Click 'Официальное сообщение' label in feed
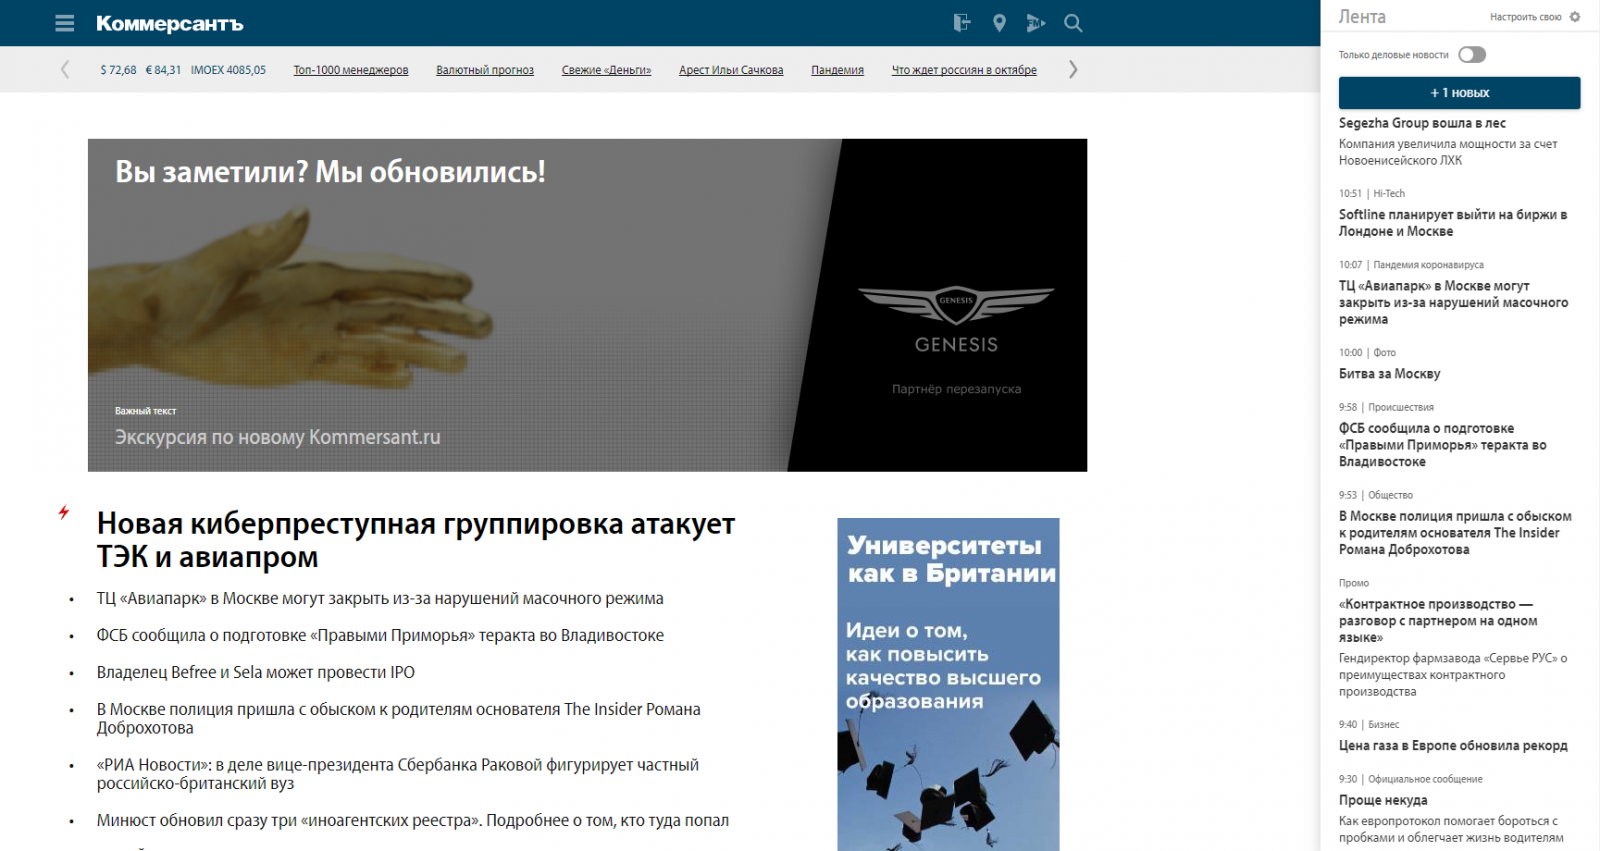This screenshot has width=1600, height=851. [x=1425, y=779]
